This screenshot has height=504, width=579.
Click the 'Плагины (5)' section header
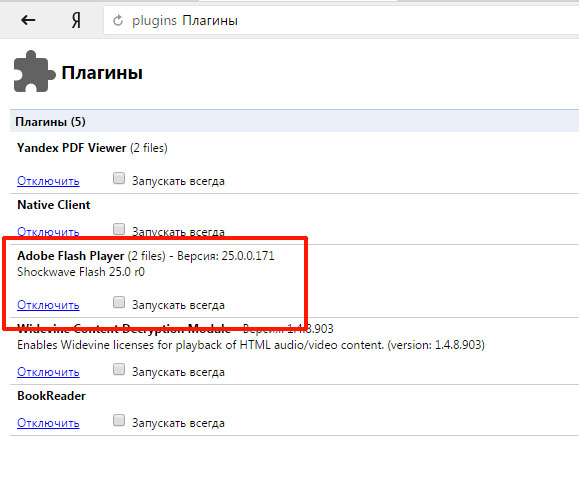pos(51,121)
